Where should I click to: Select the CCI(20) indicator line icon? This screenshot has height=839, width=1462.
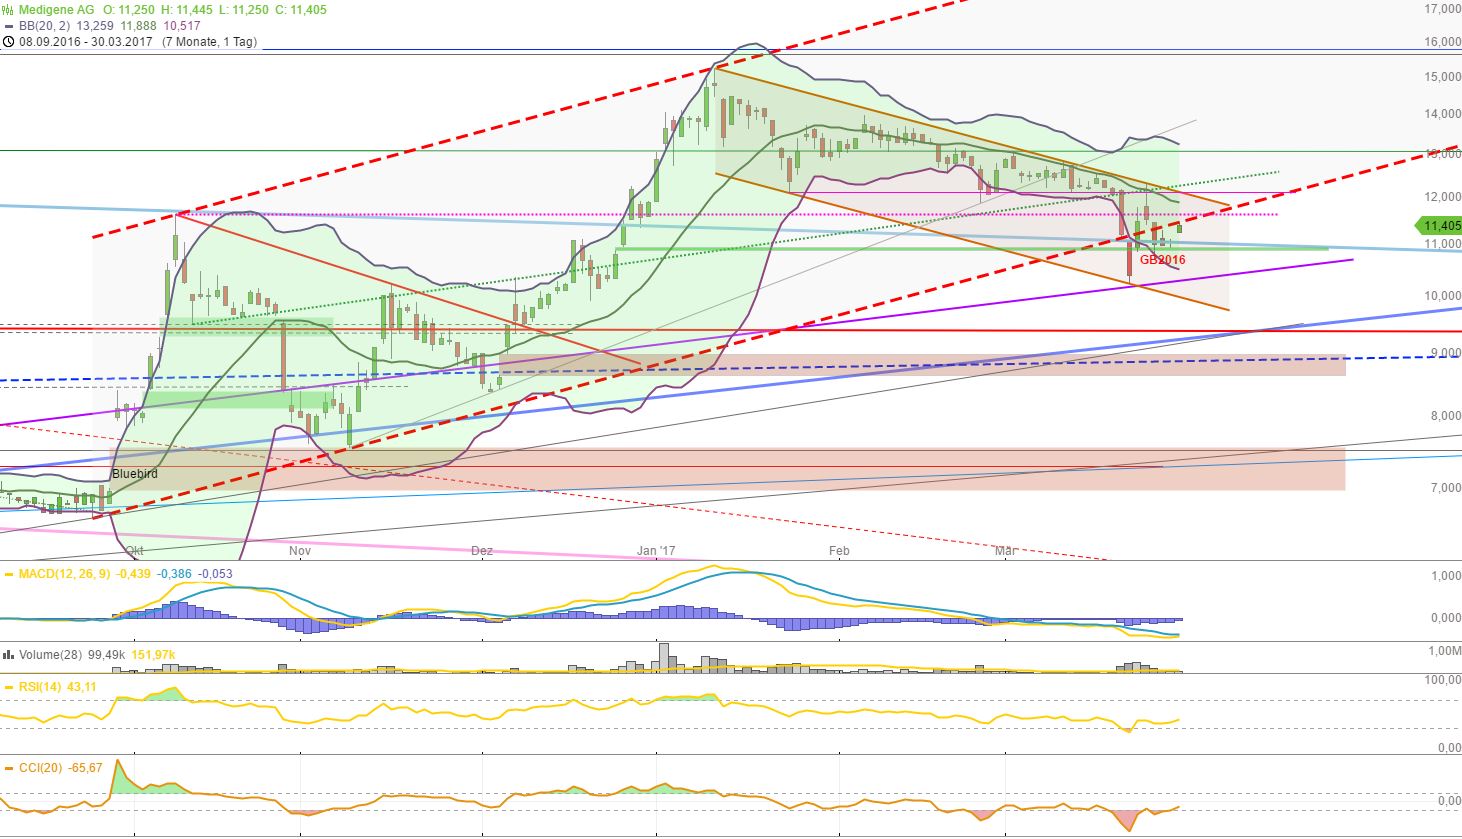pos(8,767)
